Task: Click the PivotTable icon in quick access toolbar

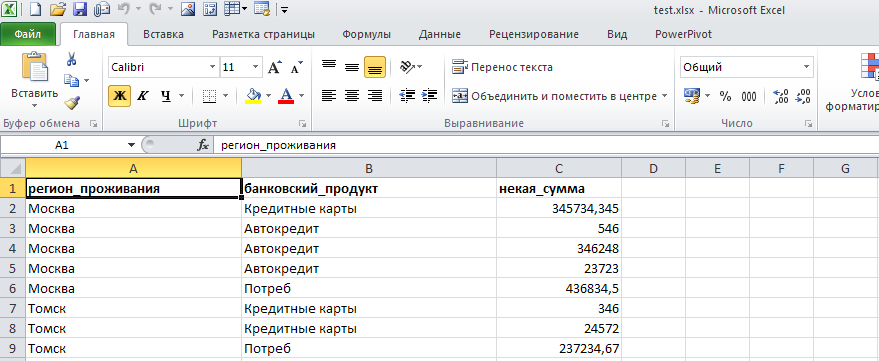Action: click(x=210, y=10)
